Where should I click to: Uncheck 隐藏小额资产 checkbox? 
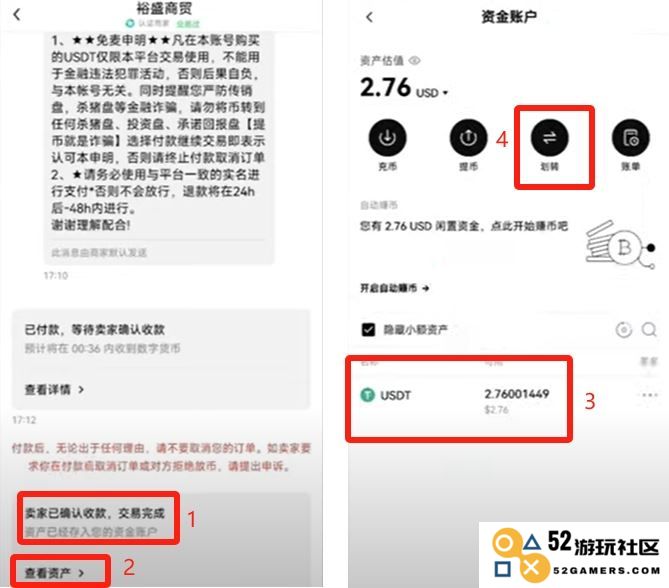tap(368, 329)
